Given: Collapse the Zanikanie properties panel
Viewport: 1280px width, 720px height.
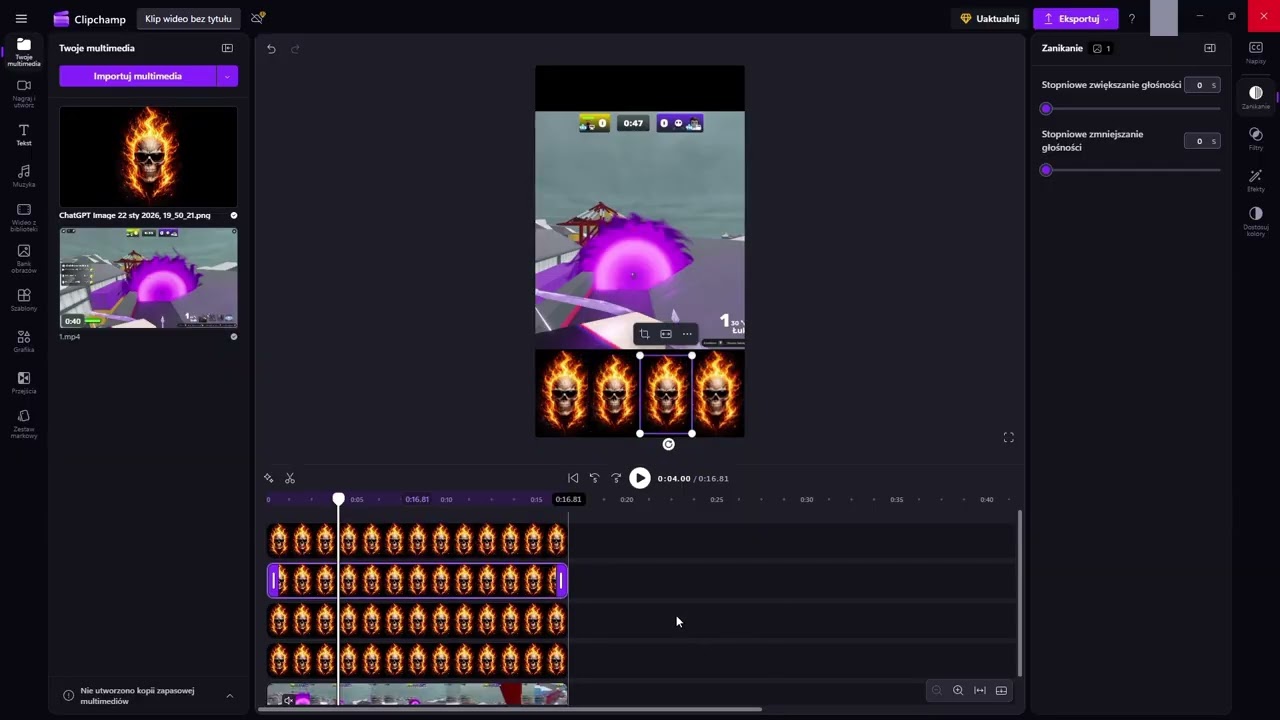Looking at the screenshot, I should [1210, 48].
